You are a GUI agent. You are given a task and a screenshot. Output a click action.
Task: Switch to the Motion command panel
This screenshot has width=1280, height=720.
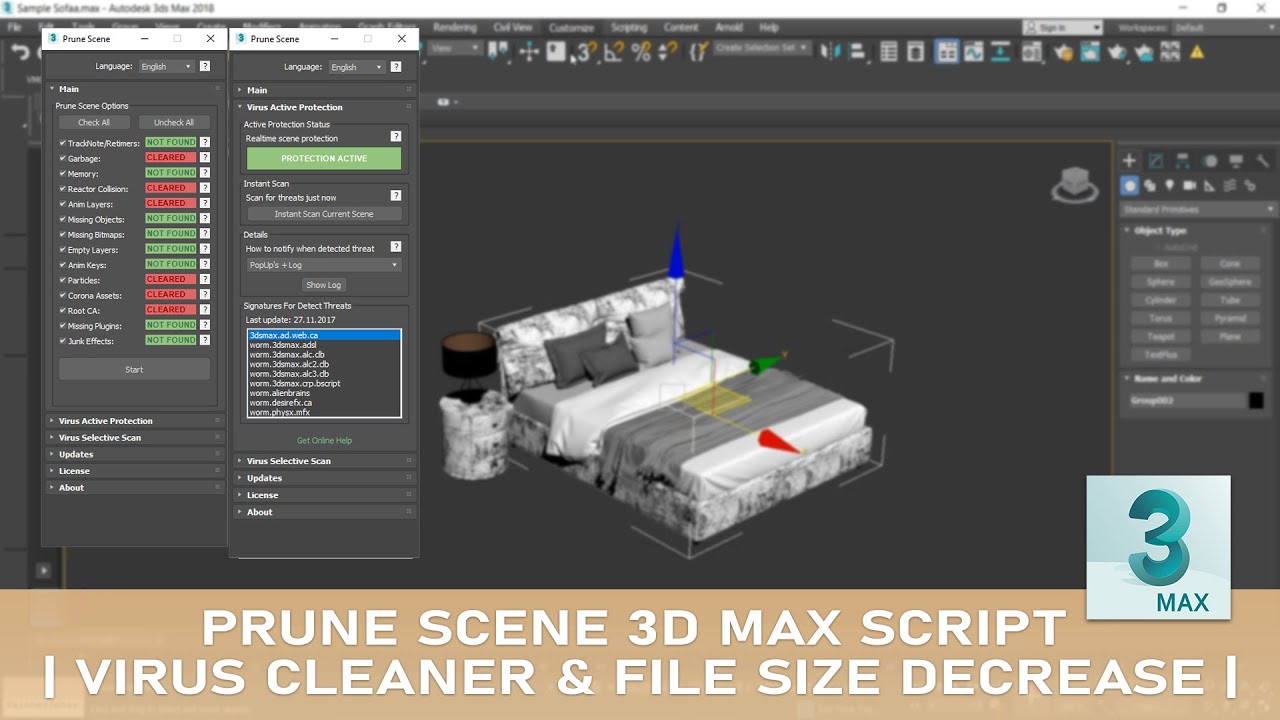pyautogui.click(x=1210, y=160)
